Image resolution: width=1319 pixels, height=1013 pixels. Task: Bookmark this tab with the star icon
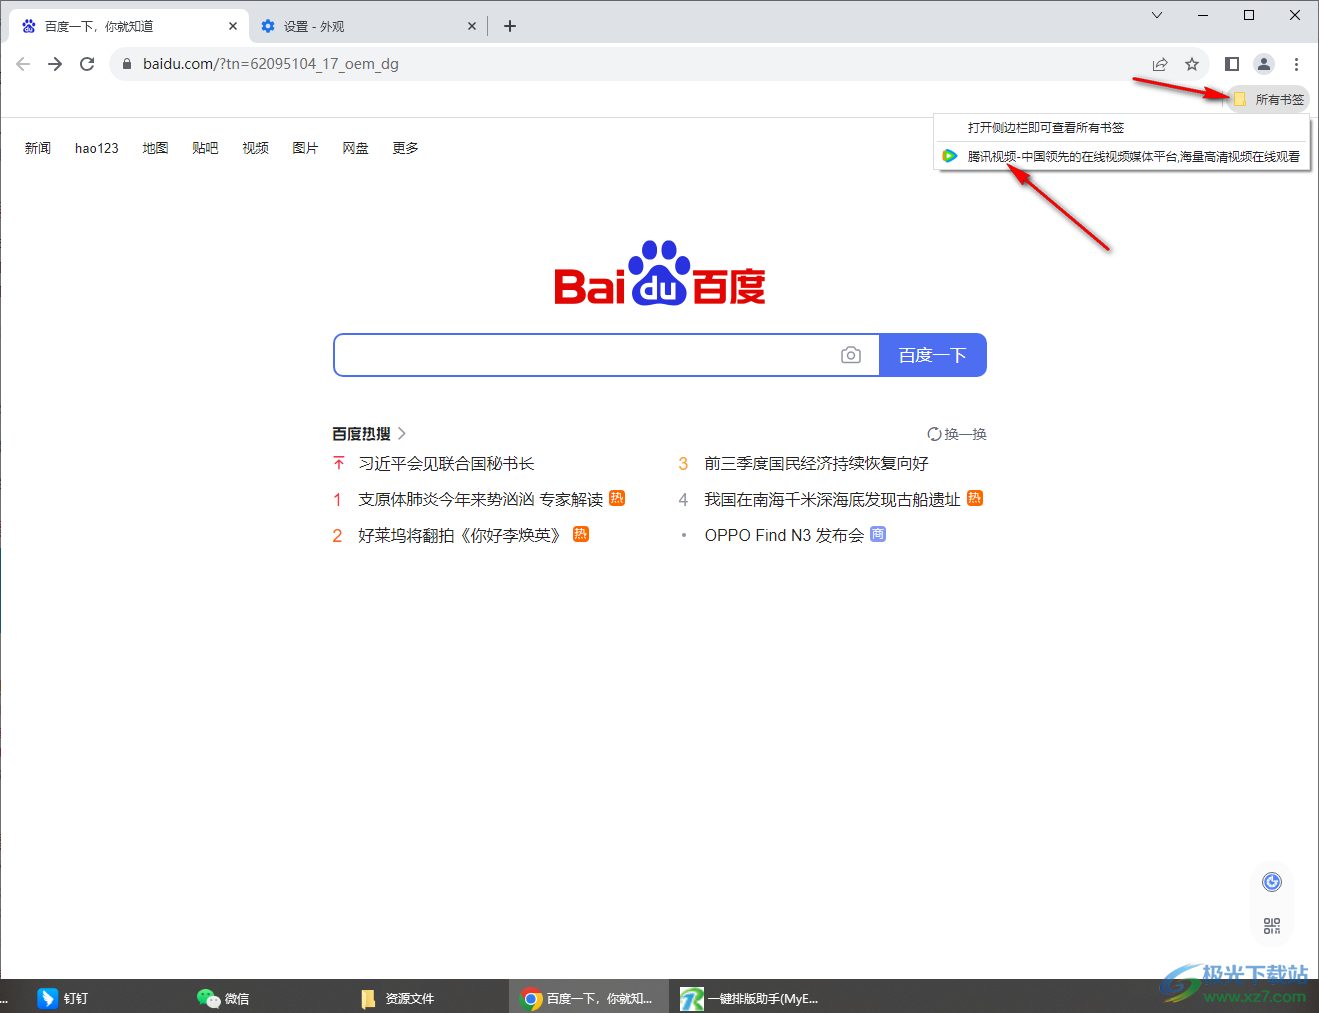(x=1192, y=64)
